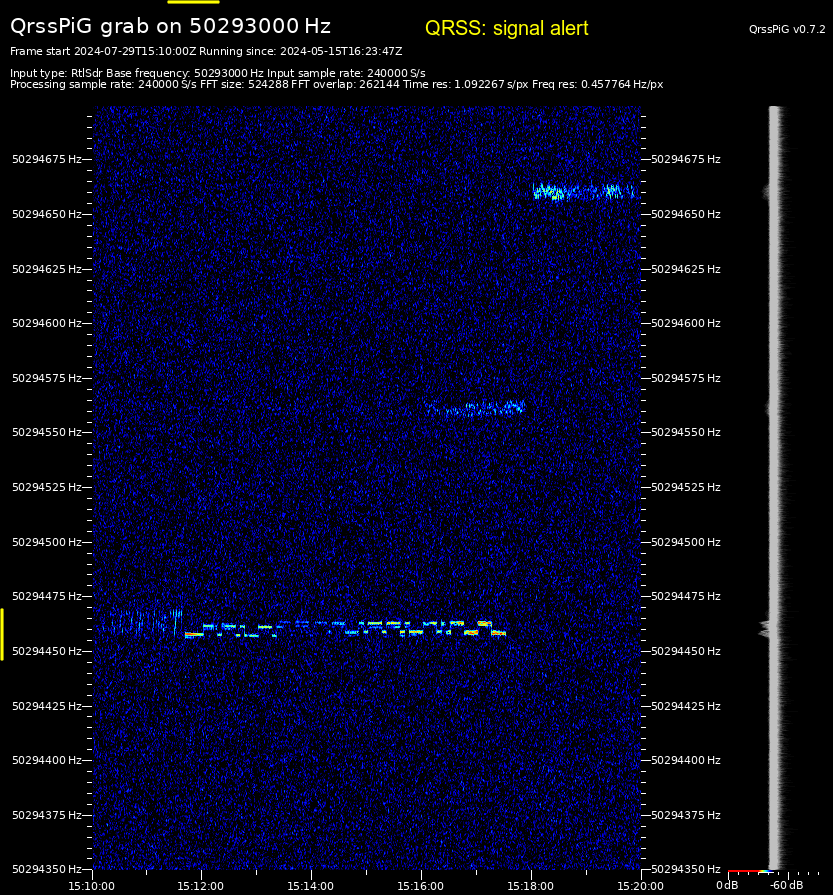Click the 50294625 Hz label on left axis

pyautogui.click(x=47, y=269)
